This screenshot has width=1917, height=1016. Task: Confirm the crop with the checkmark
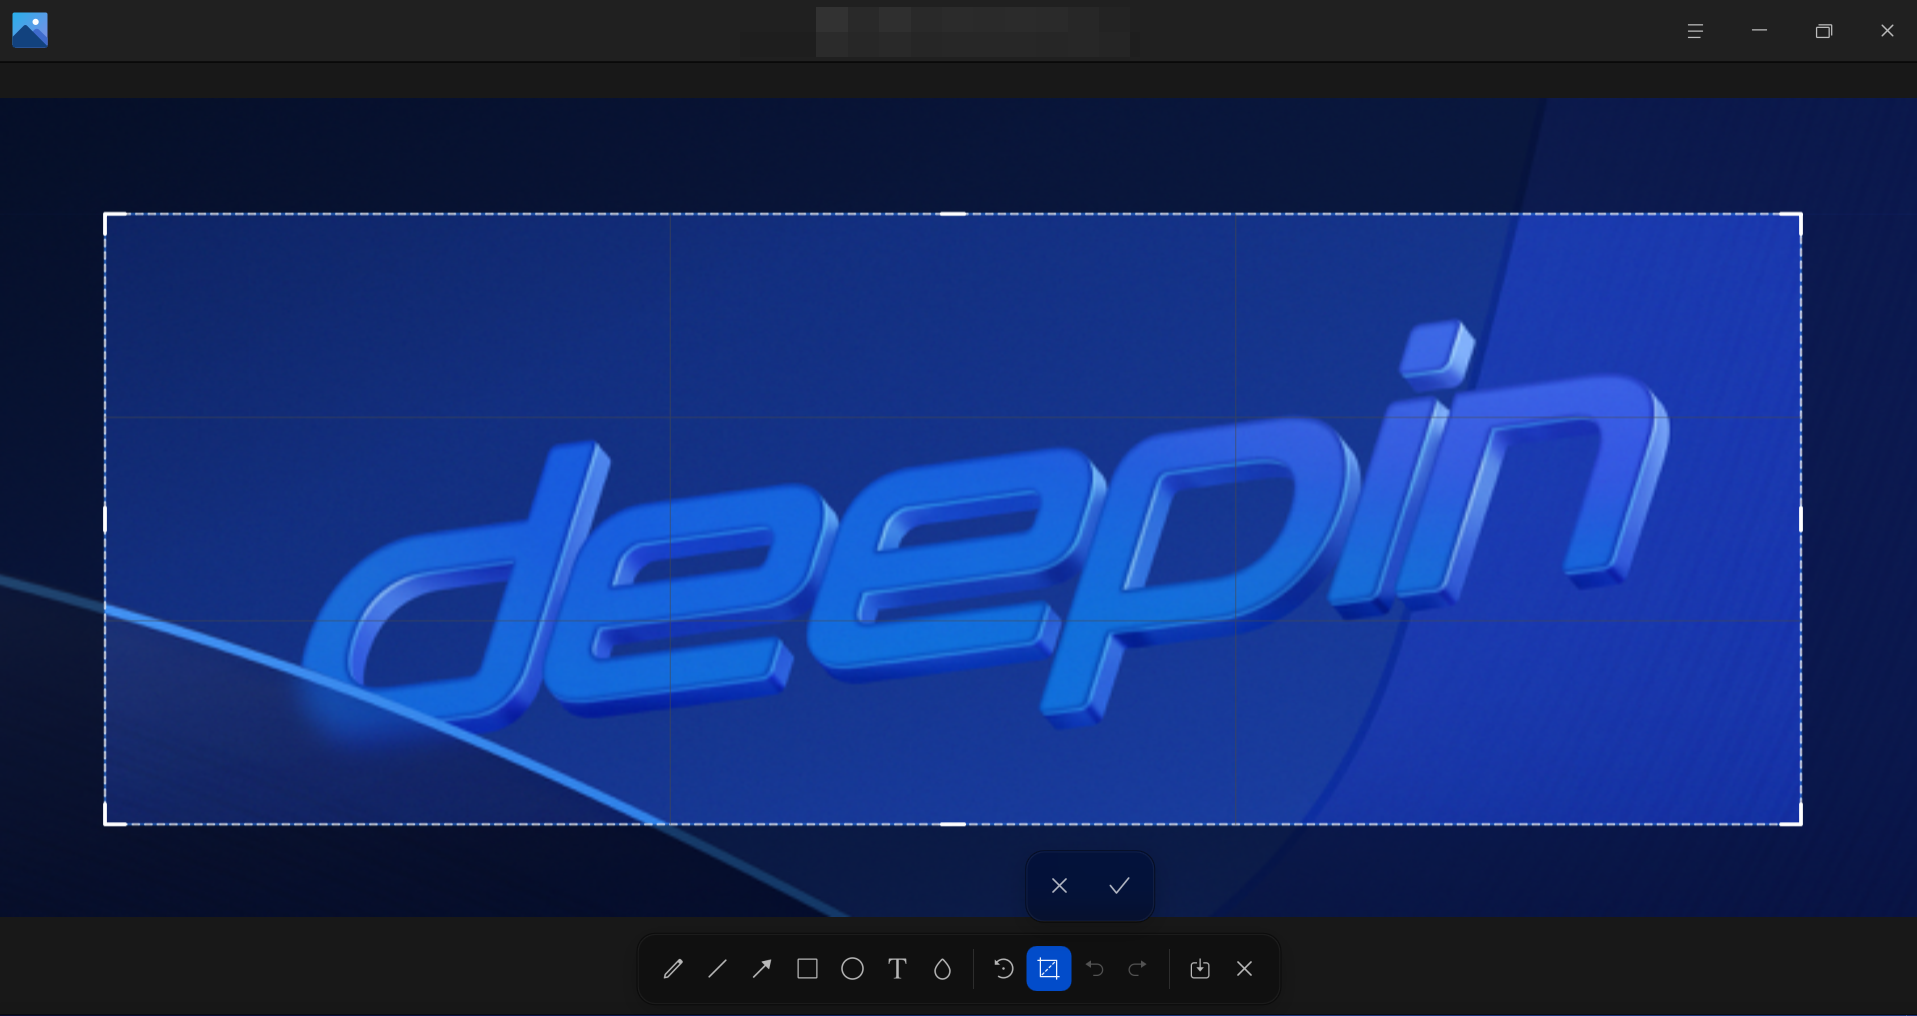tap(1119, 885)
